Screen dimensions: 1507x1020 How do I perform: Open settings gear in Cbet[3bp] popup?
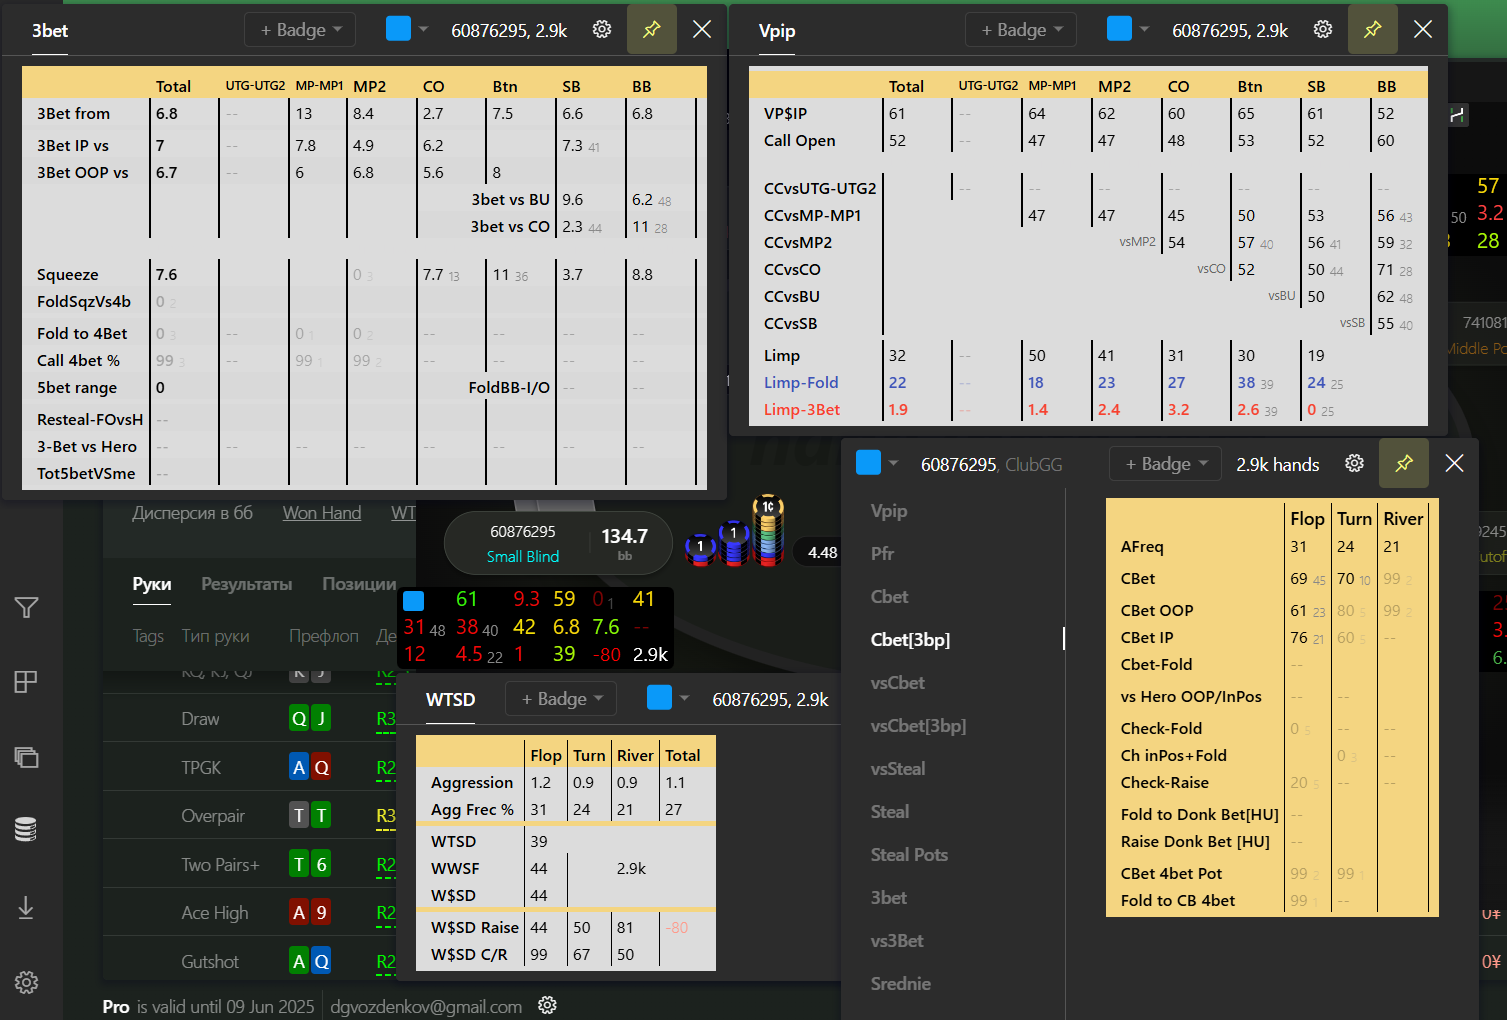(x=1355, y=463)
